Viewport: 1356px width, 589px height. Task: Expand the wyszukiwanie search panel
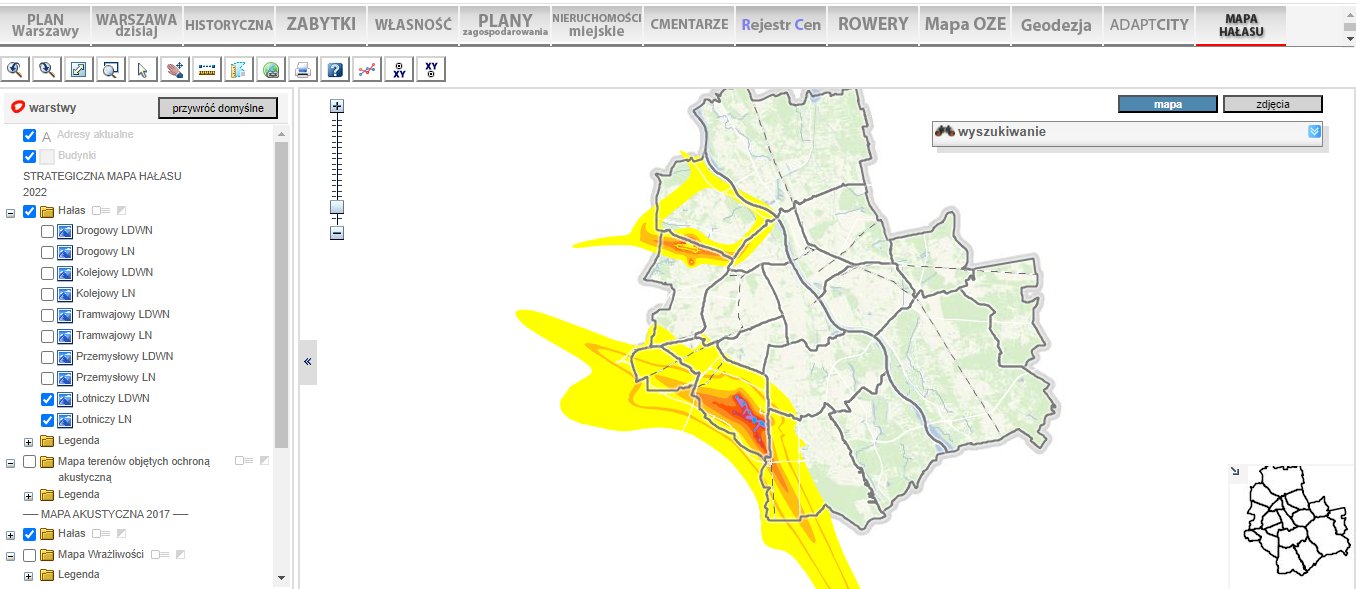tap(1315, 131)
